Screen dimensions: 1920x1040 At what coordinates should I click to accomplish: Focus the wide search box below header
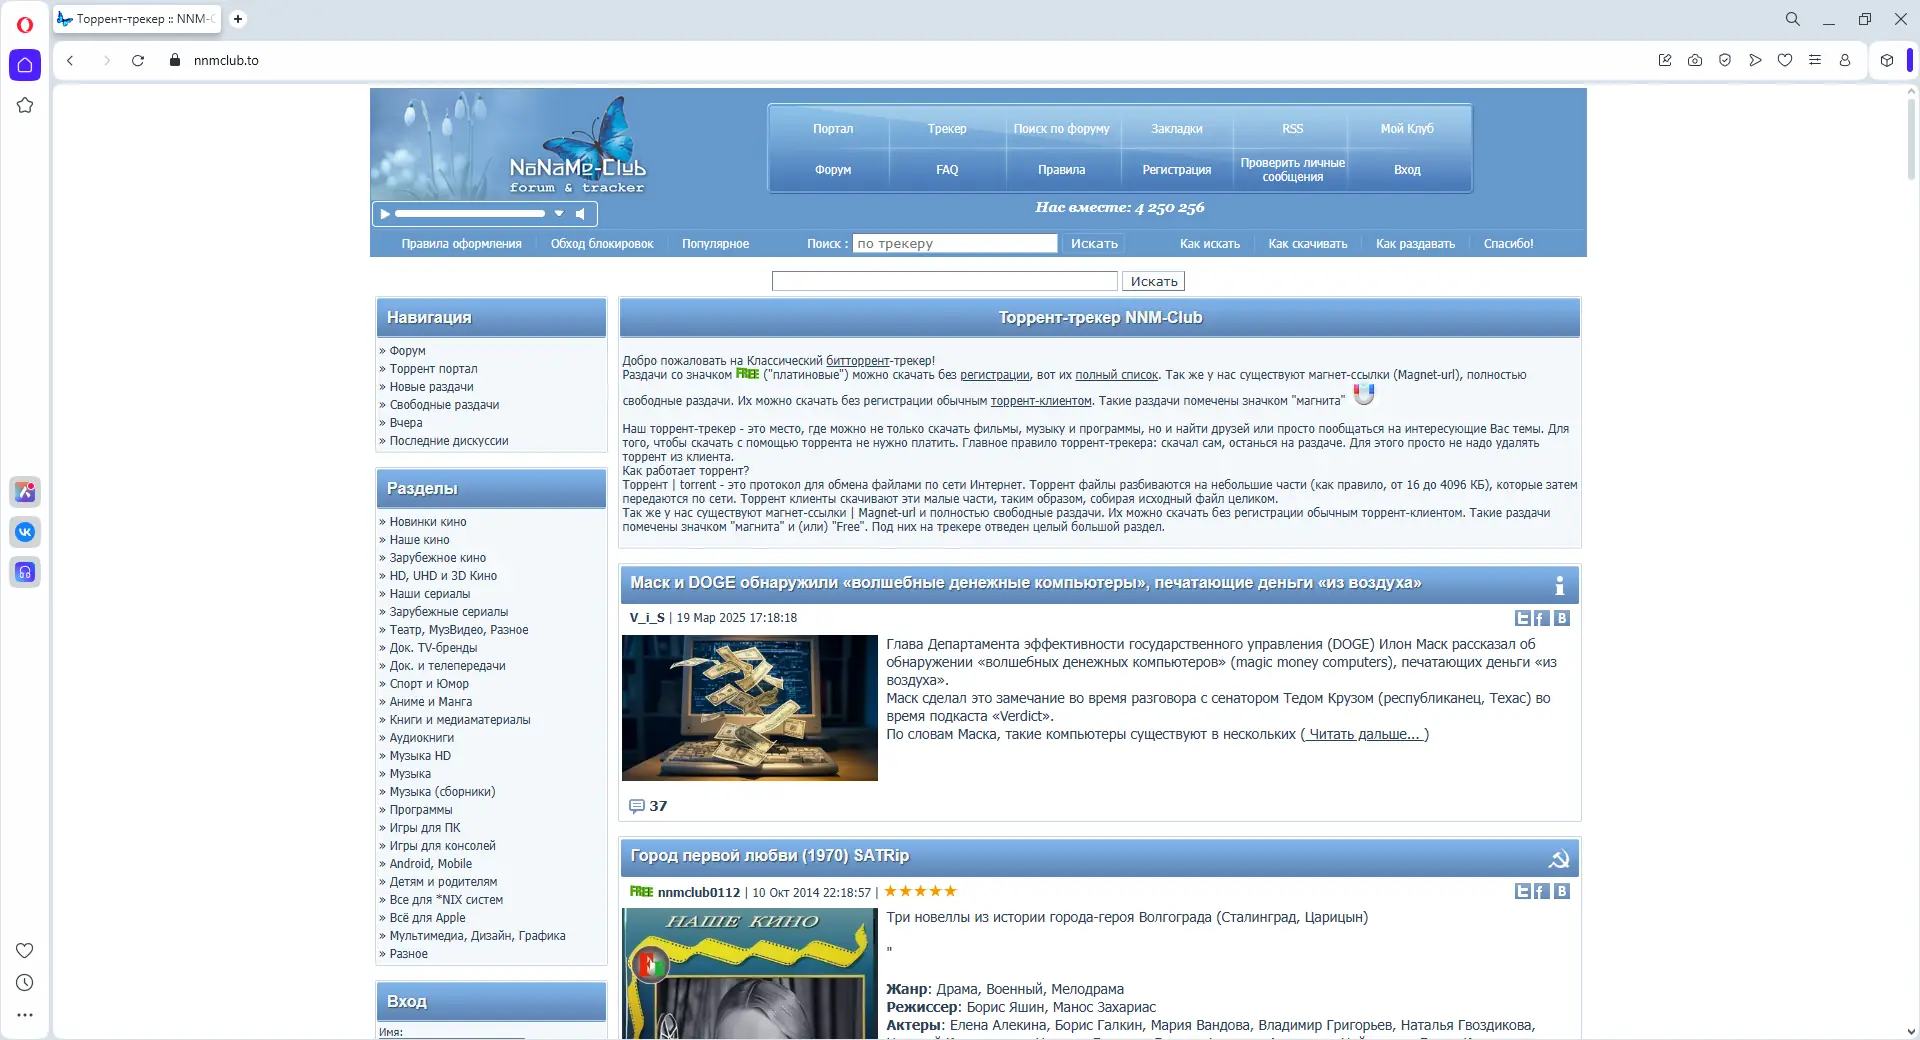tap(945, 282)
